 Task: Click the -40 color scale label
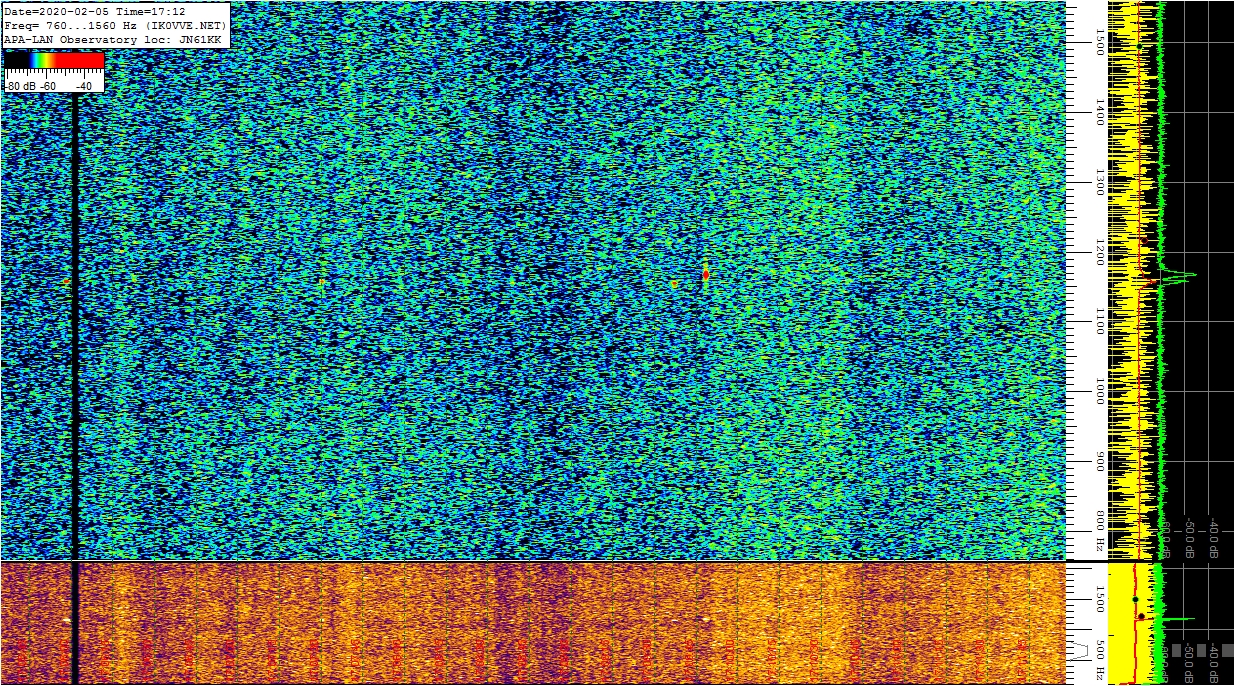pyautogui.click(x=84, y=86)
